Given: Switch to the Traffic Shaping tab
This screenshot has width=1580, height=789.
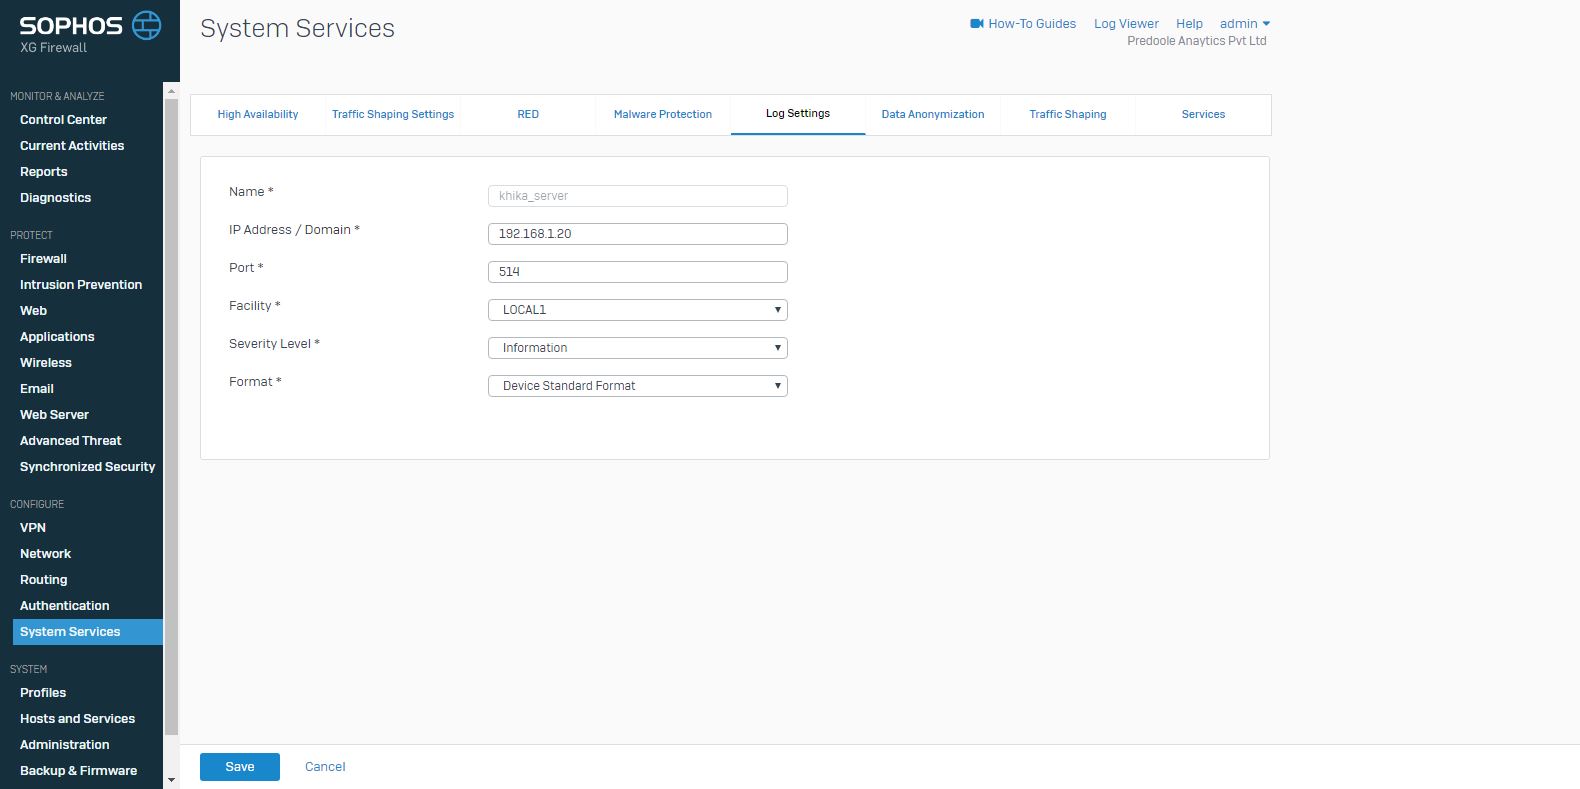Looking at the screenshot, I should [1068, 114].
